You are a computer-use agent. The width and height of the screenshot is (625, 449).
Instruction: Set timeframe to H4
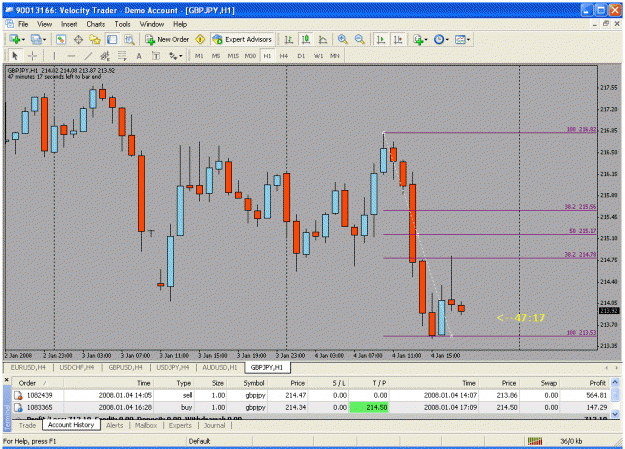[x=284, y=56]
